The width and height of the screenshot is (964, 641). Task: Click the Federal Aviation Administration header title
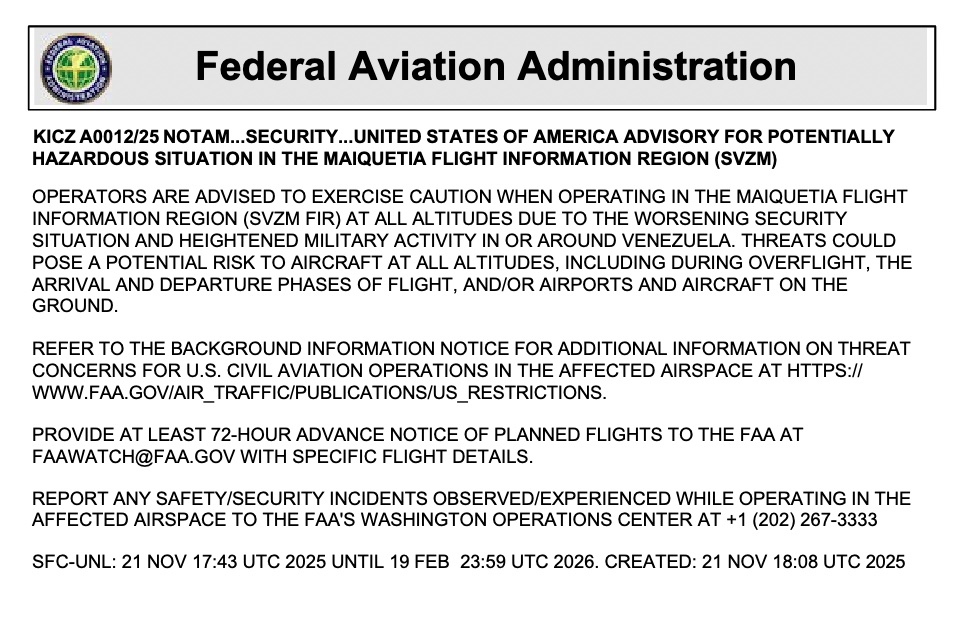coord(496,67)
